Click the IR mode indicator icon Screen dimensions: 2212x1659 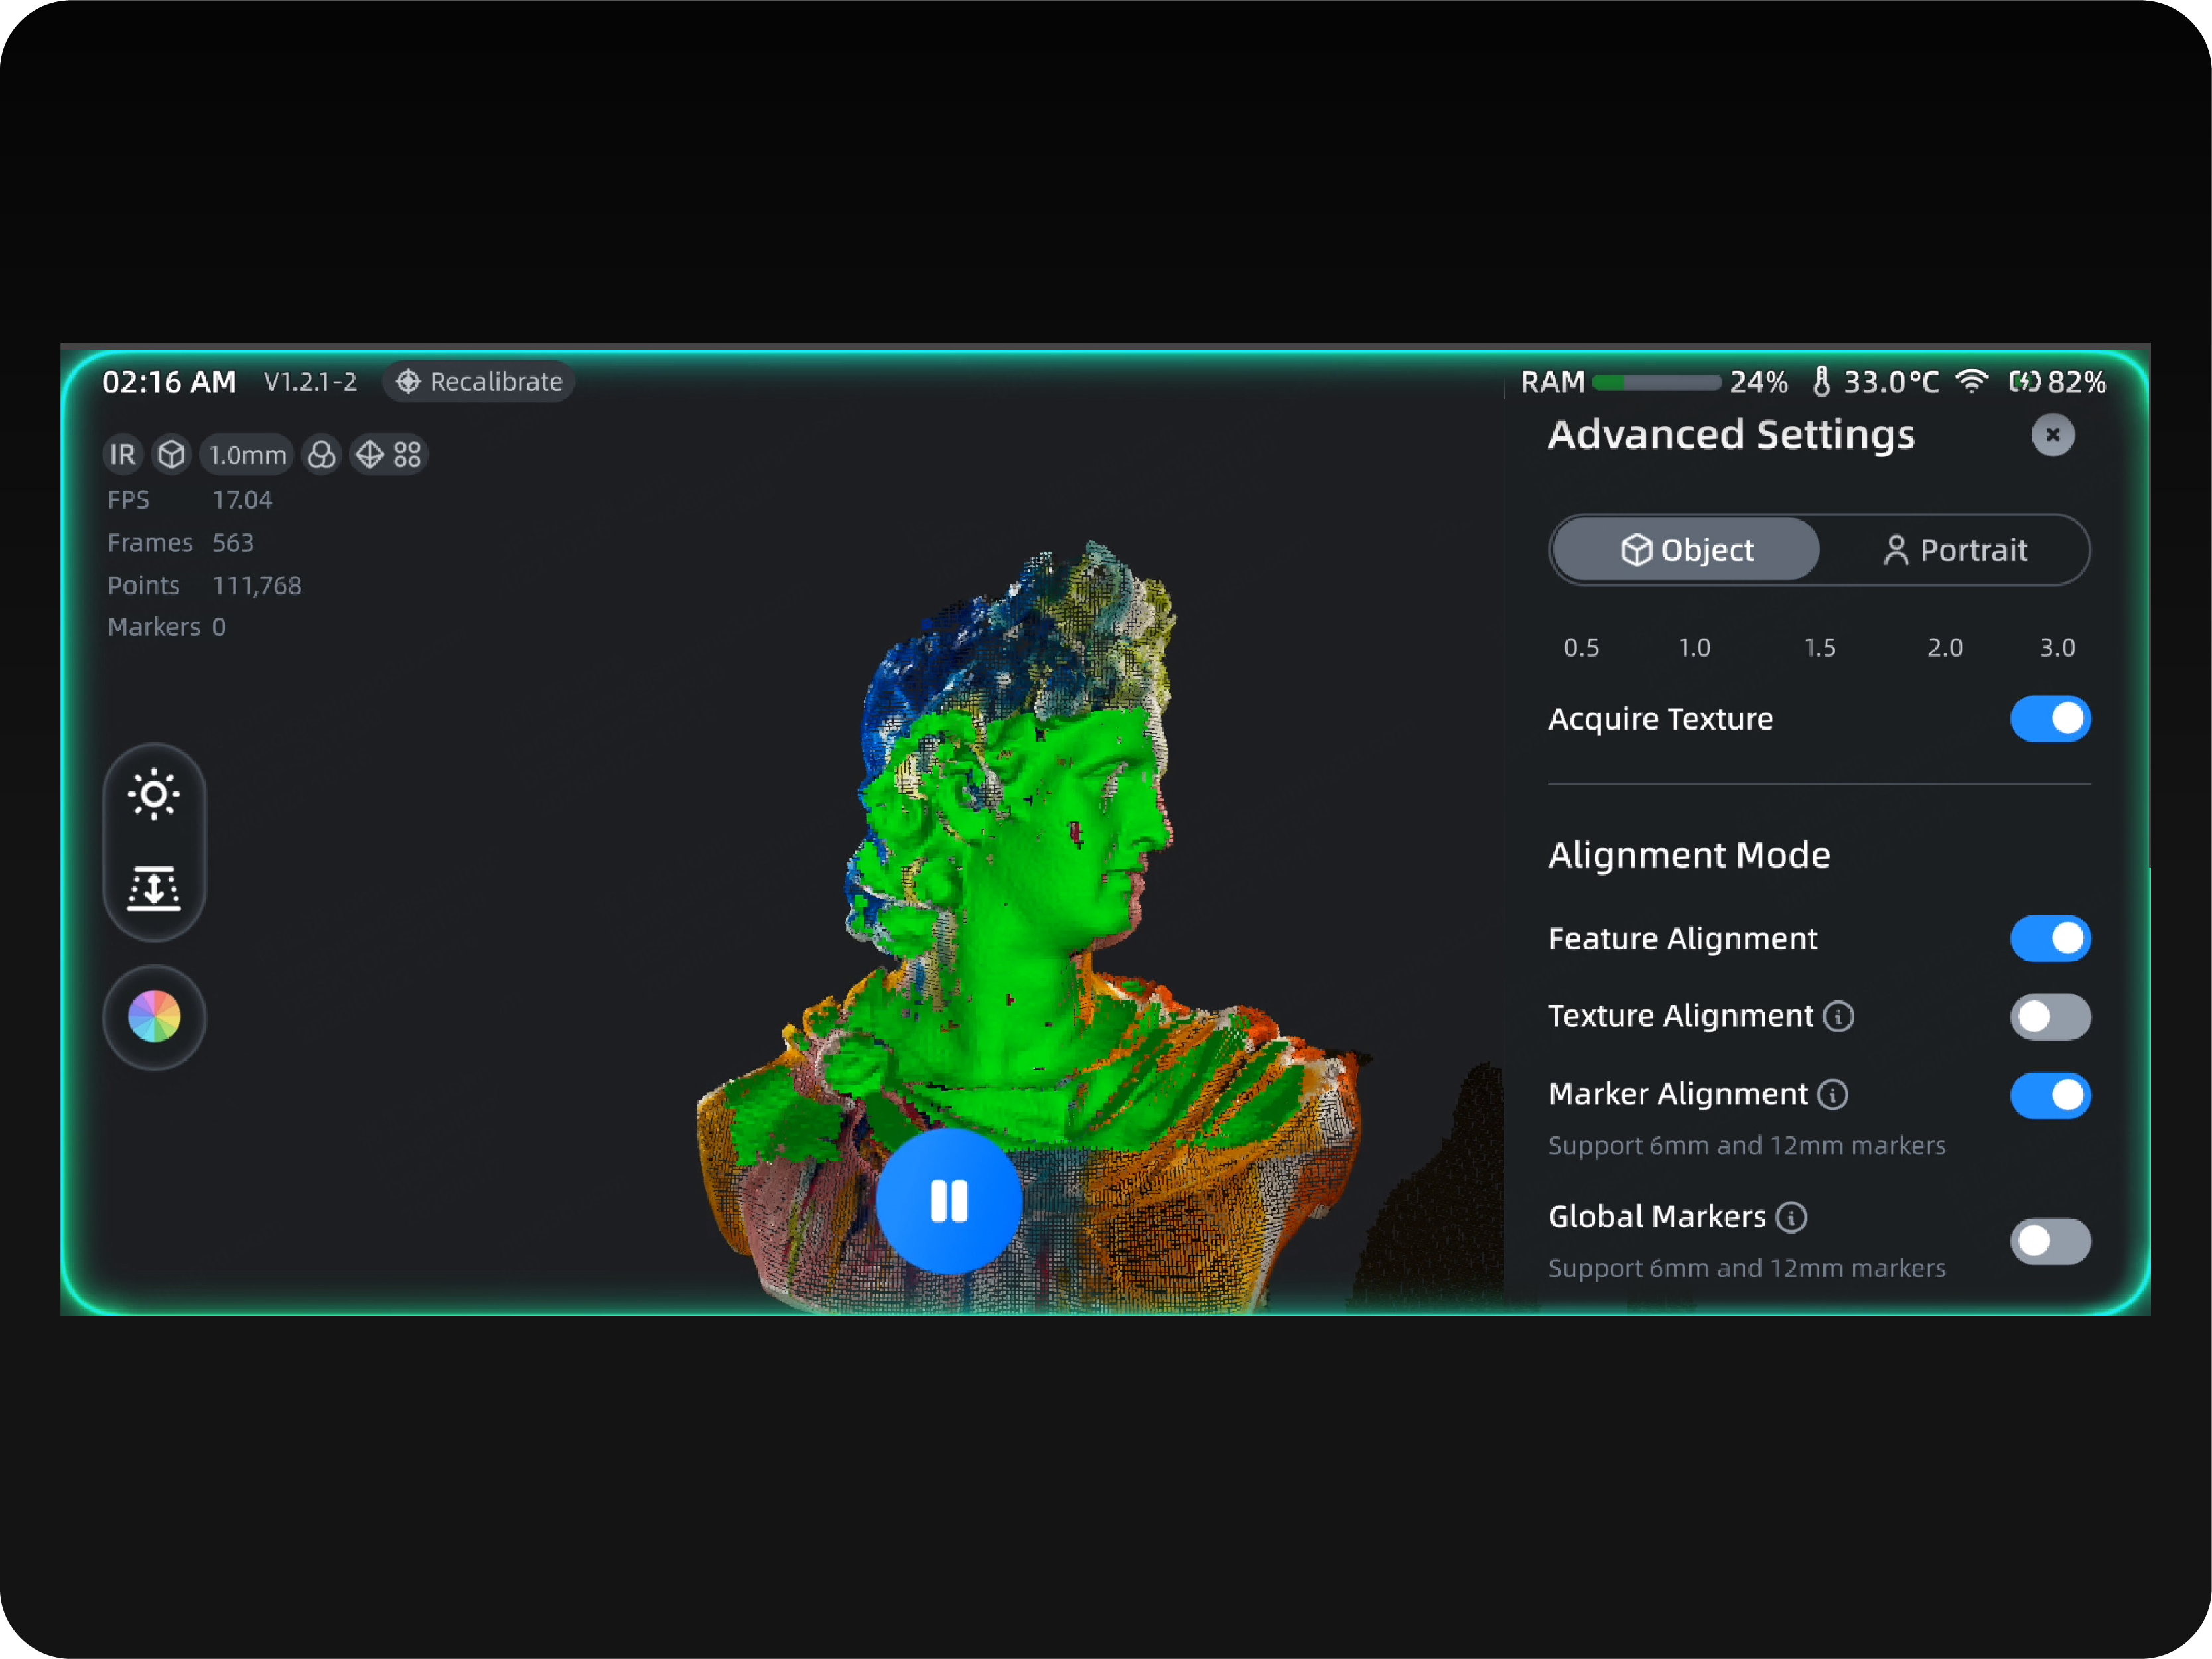(123, 455)
